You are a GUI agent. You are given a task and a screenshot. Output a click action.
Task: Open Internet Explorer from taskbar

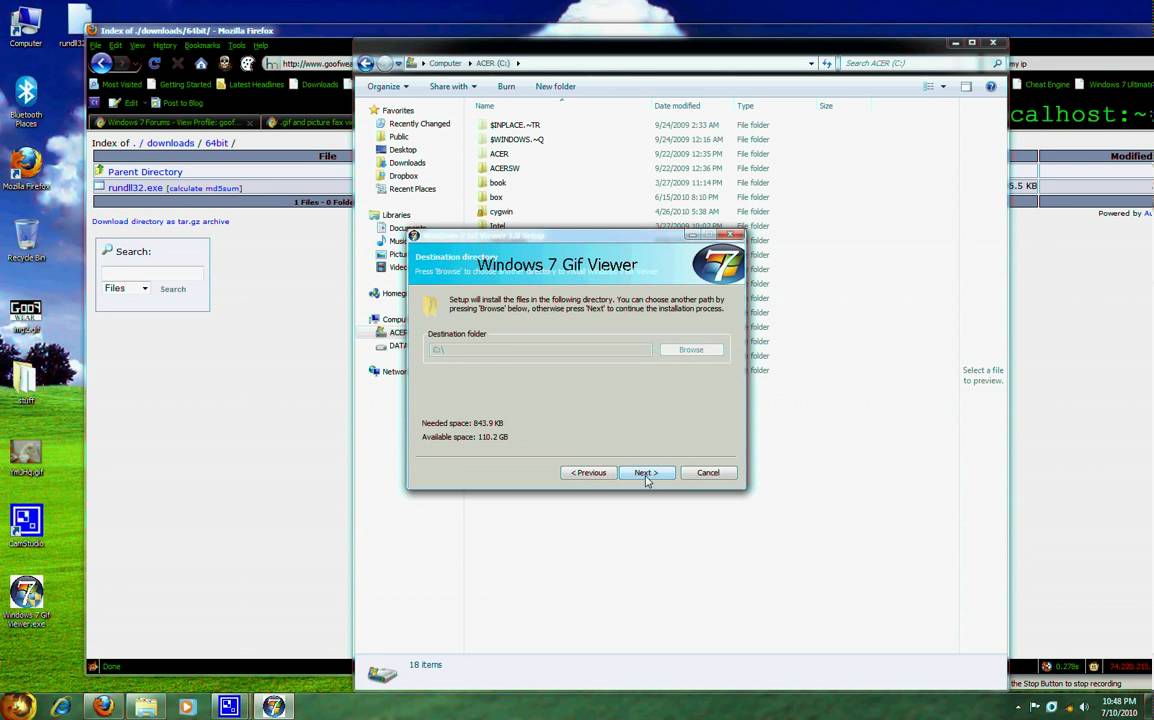(x=61, y=707)
